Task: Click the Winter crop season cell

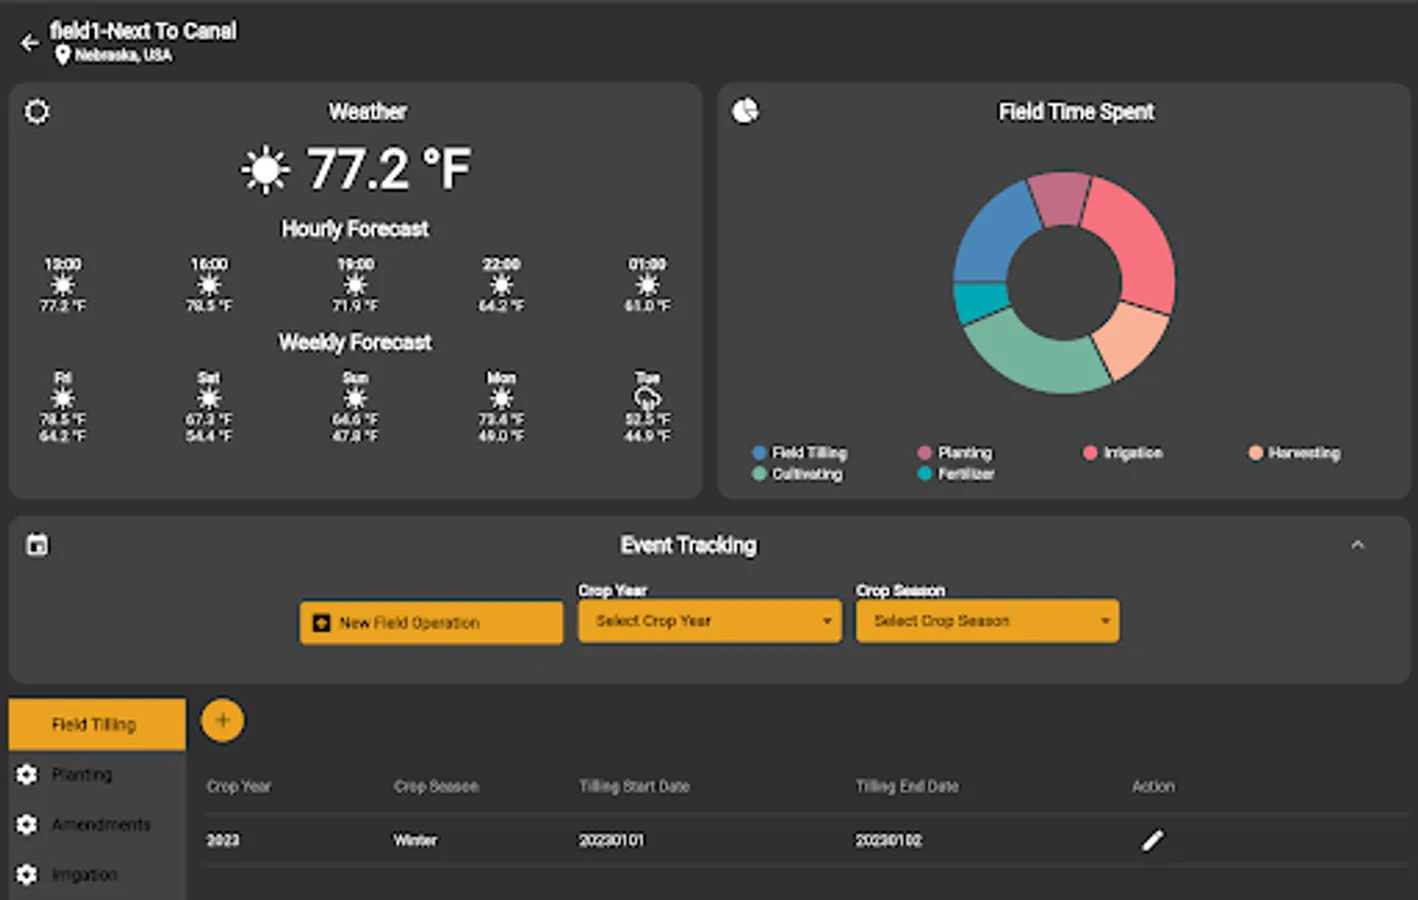Action: tap(415, 840)
